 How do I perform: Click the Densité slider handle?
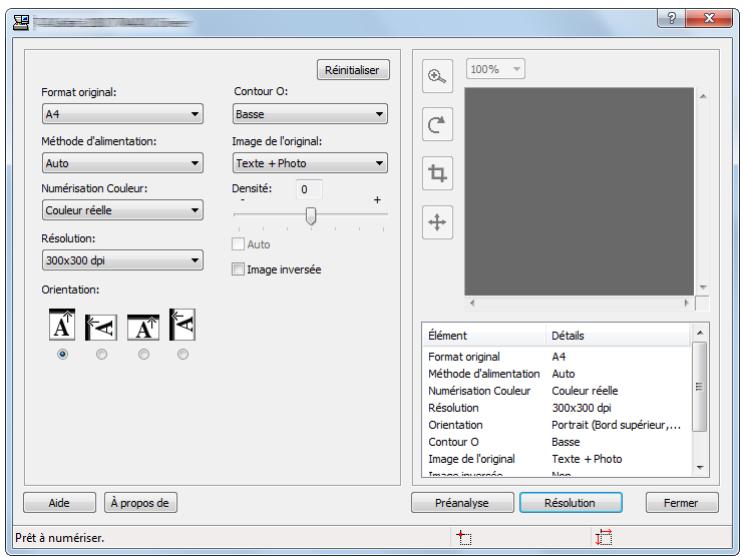tap(311, 216)
